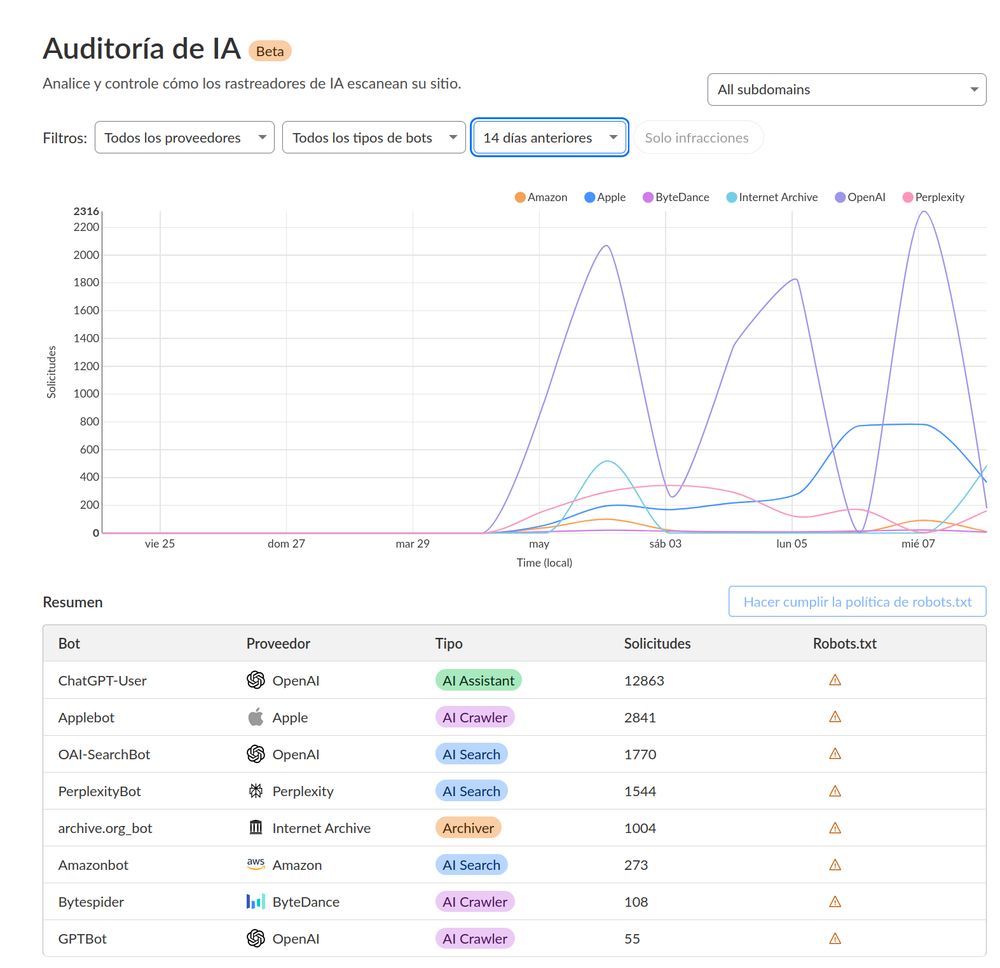Image resolution: width=1000 pixels, height=968 pixels.
Task: Toggle Apple series in chart legend
Action: pyautogui.click(x=605, y=197)
